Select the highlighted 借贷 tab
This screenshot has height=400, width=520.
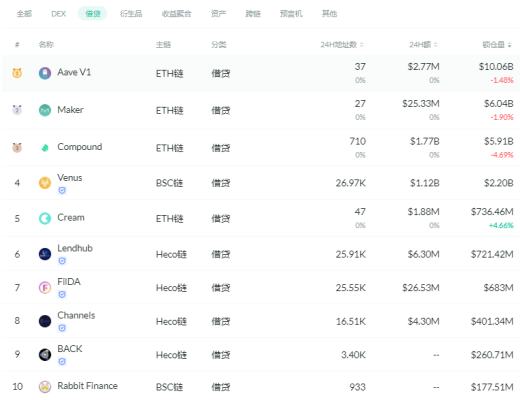coord(93,13)
